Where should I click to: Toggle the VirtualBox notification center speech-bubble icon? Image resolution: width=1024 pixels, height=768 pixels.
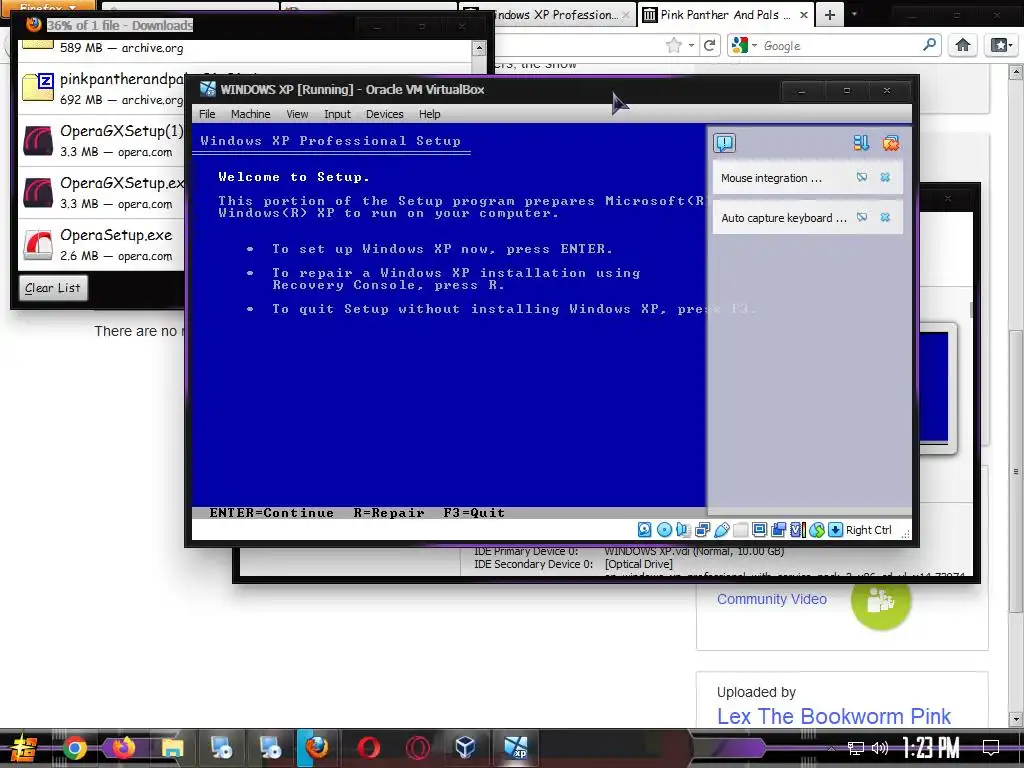coord(724,143)
